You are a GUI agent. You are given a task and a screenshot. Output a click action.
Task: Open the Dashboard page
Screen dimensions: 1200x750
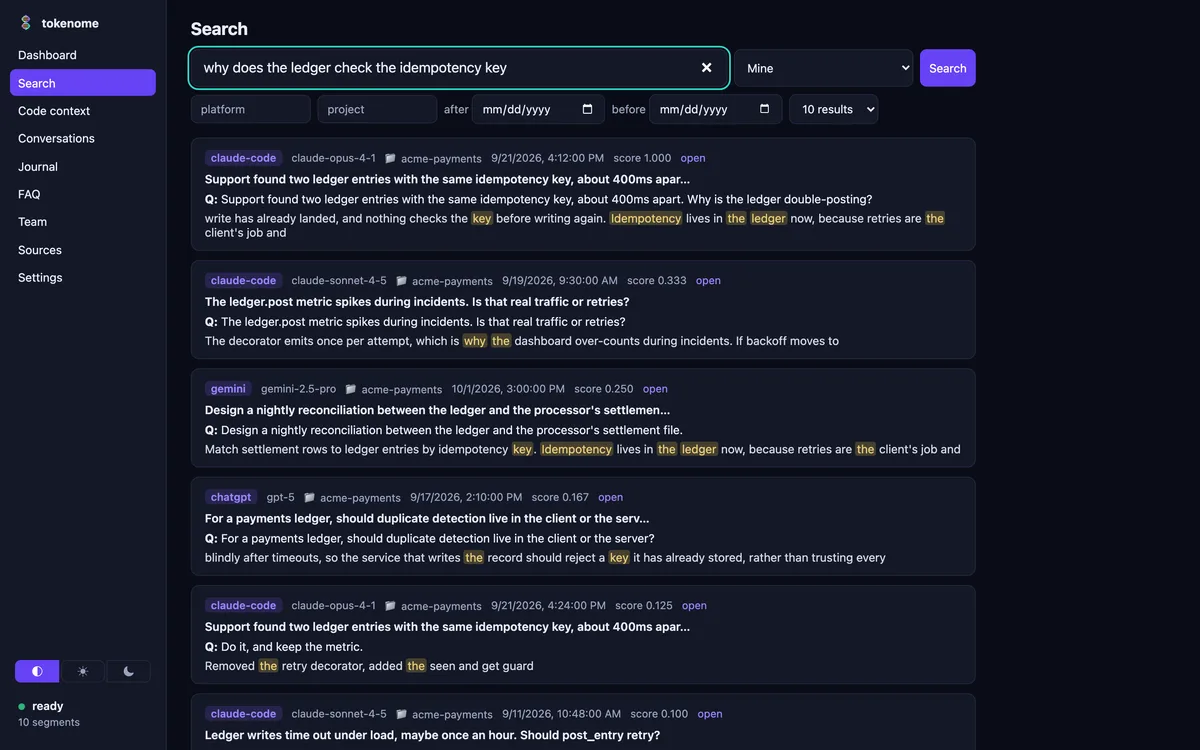click(x=83, y=55)
